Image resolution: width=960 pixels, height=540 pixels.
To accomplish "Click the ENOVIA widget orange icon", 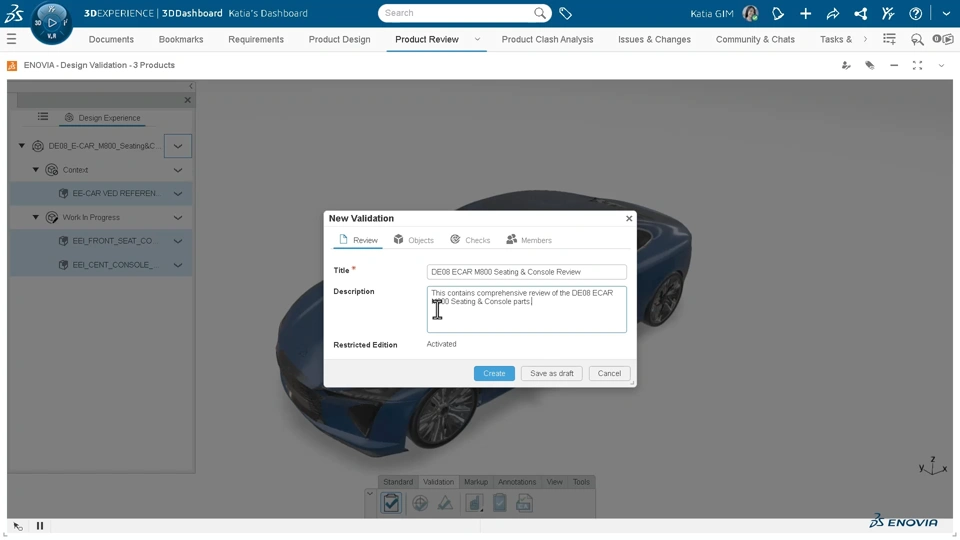I will click(x=12, y=66).
